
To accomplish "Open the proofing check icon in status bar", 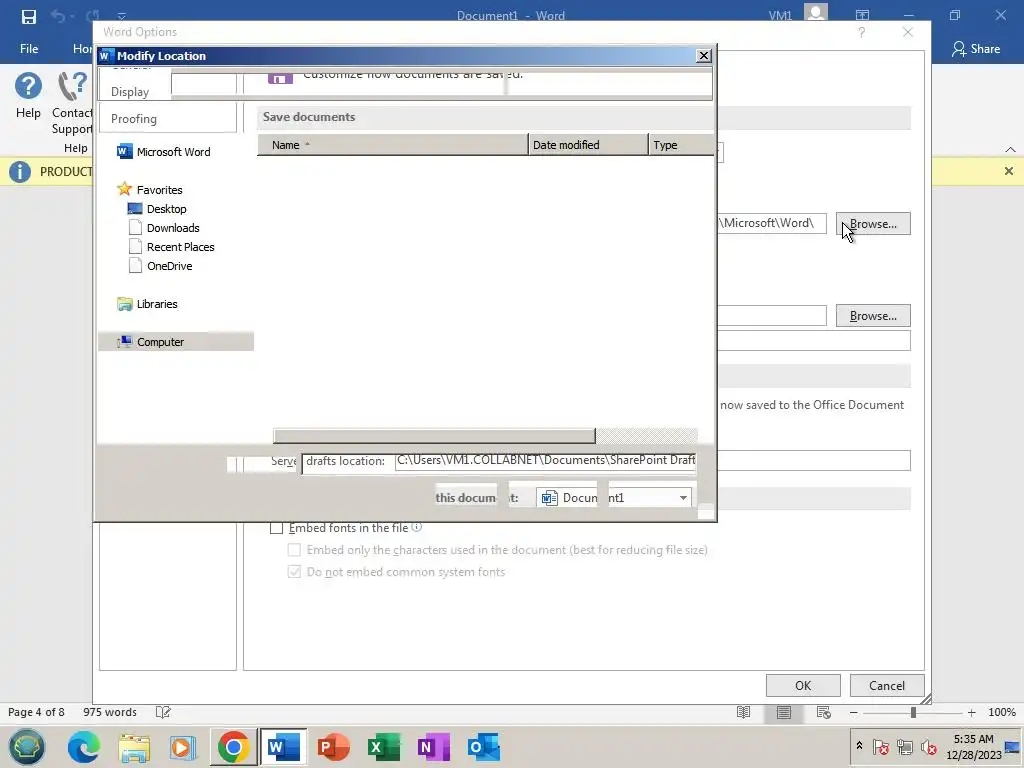I will 163,712.
